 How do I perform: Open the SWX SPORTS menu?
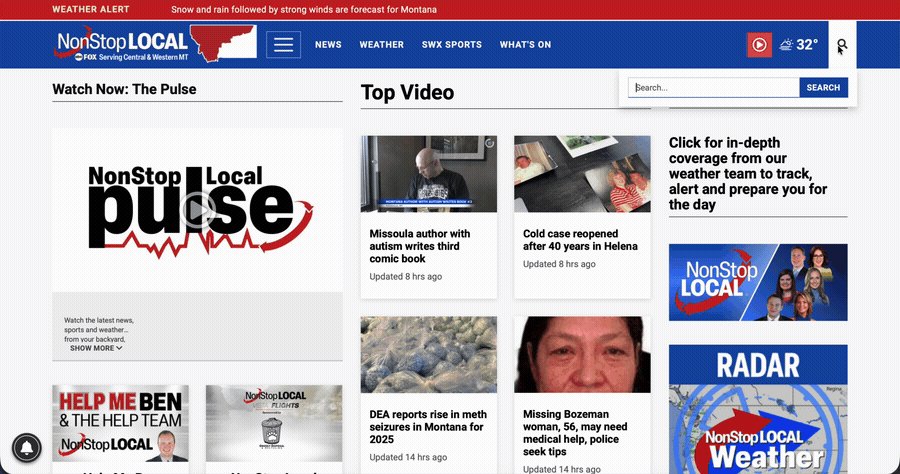pos(452,45)
